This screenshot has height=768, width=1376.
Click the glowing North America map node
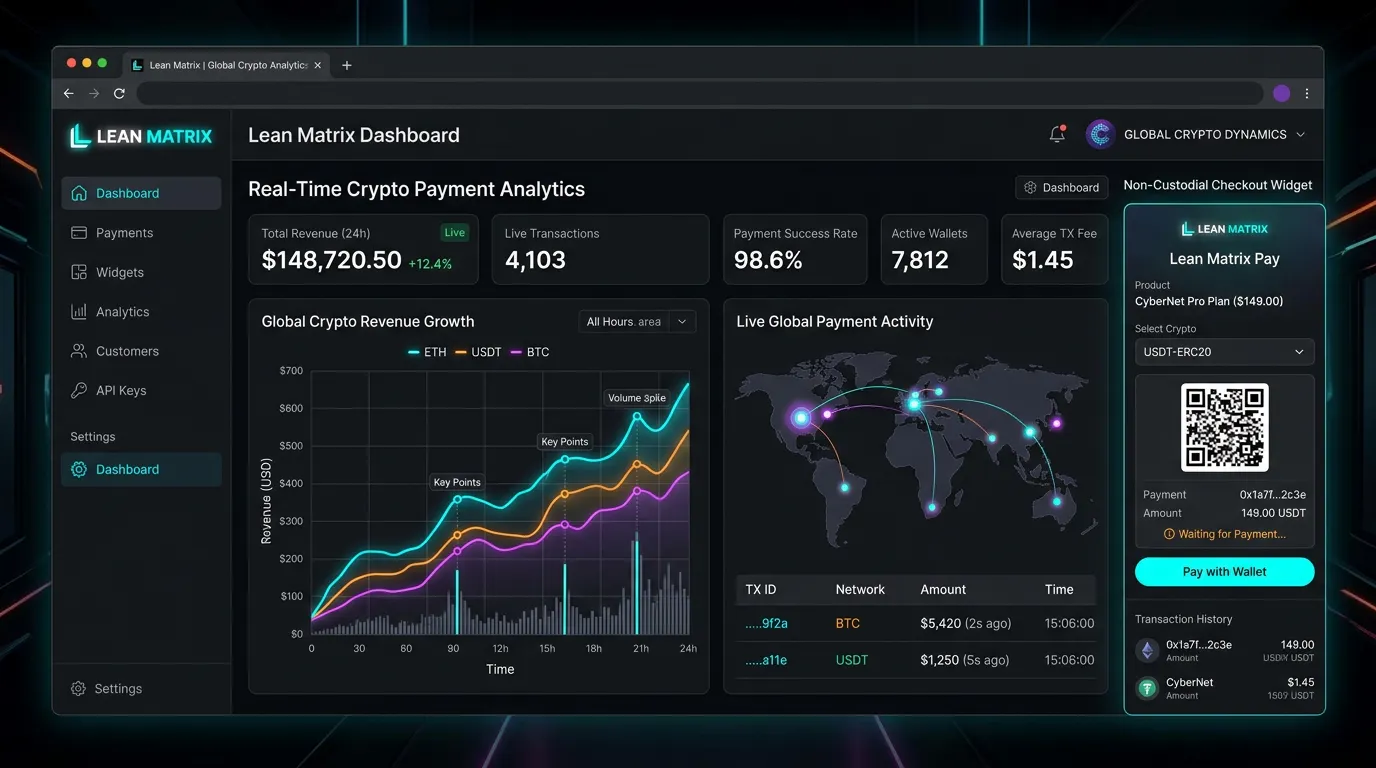(801, 418)
